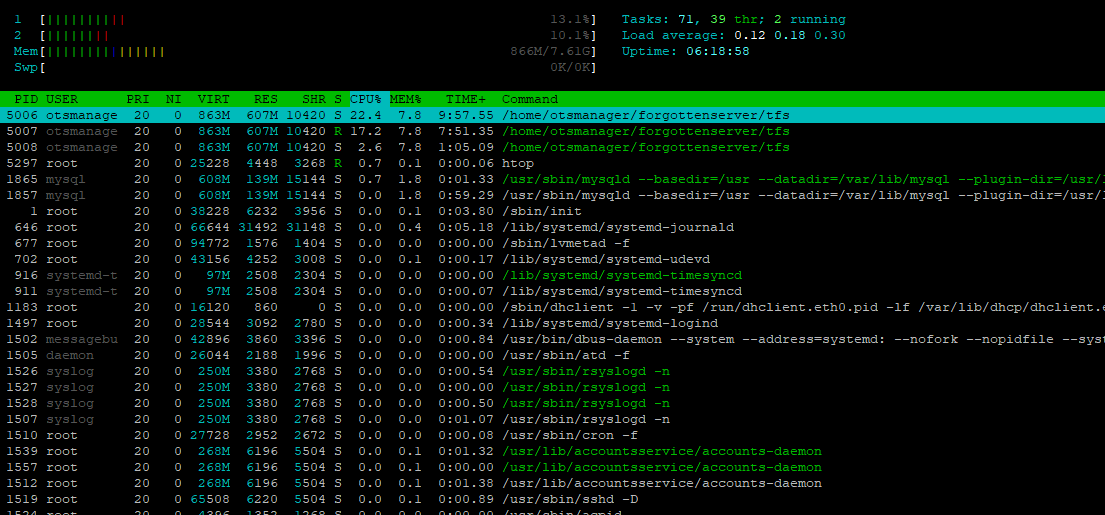This screenshot has height=515, width=1105.
Task: Select the cron -f process row
Action: coord(552,435)
